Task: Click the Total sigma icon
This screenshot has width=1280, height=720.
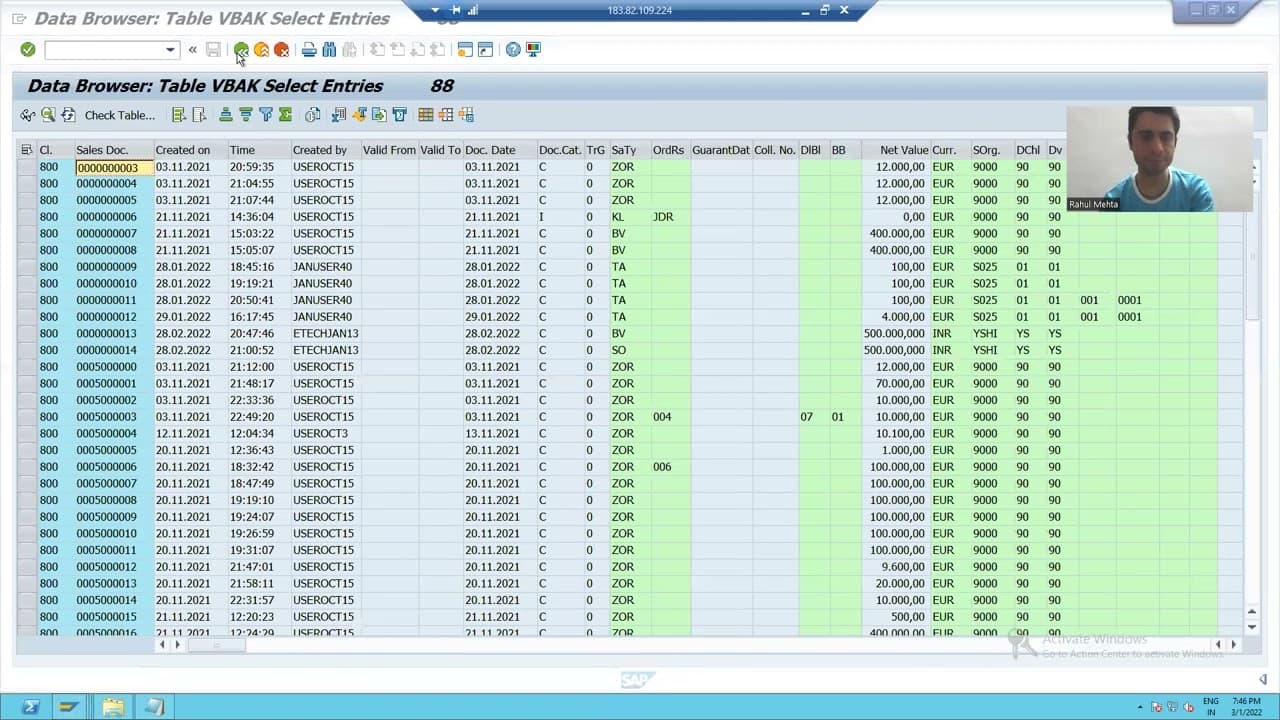Action: click(286, 115)
